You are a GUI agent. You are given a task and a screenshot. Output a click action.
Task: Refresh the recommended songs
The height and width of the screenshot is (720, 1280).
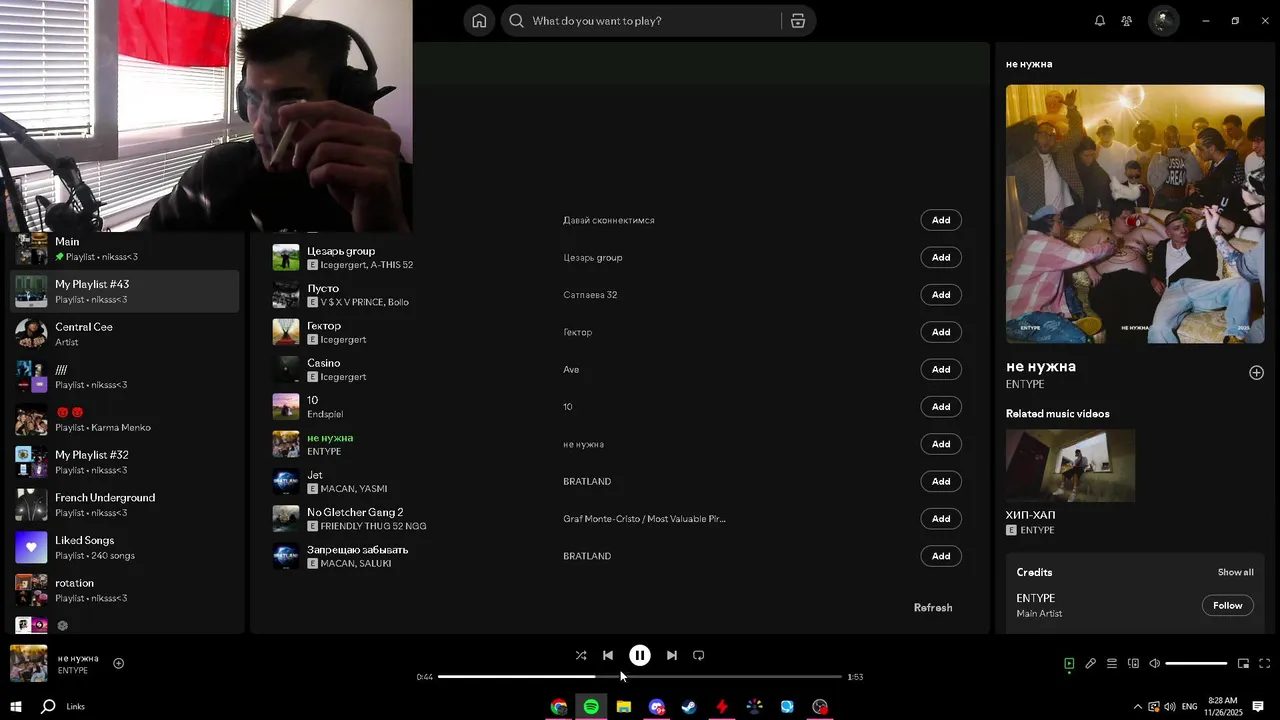[x=933, y=608]
